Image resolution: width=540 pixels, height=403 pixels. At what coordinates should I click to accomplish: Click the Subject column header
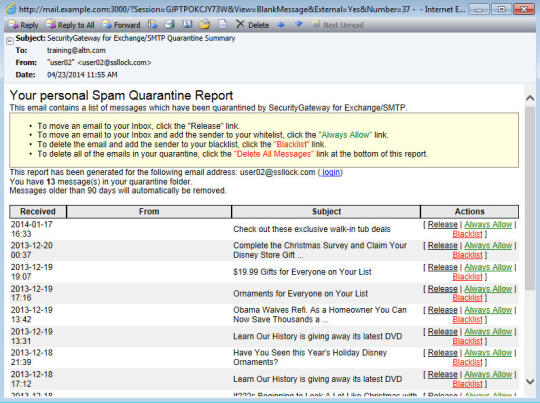[x=326, y=211]
